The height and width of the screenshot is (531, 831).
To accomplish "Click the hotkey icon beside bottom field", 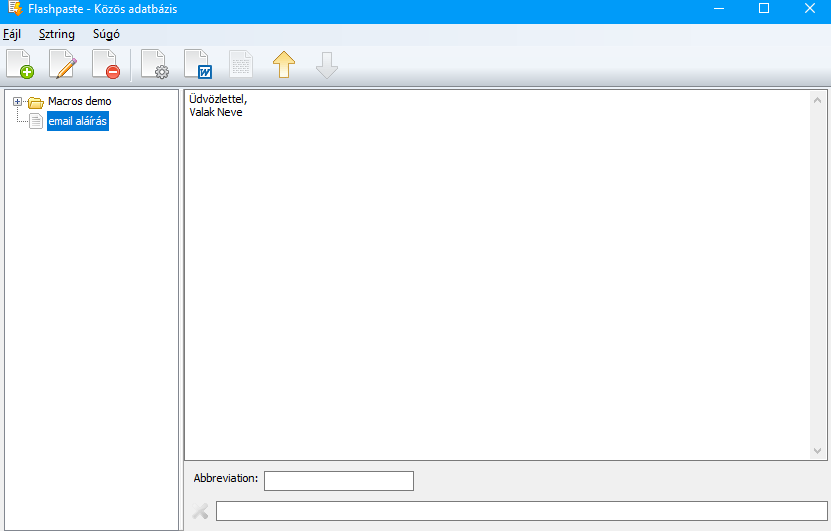I will (x=201, y=511).
